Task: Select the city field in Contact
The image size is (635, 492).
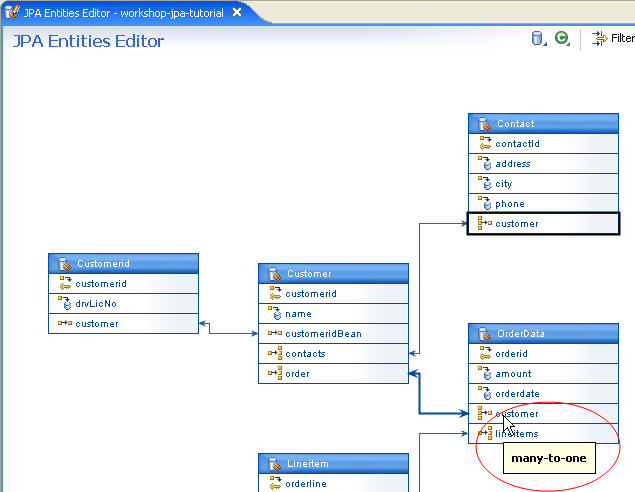Action: pyautogui.click(x=543, y=183)
